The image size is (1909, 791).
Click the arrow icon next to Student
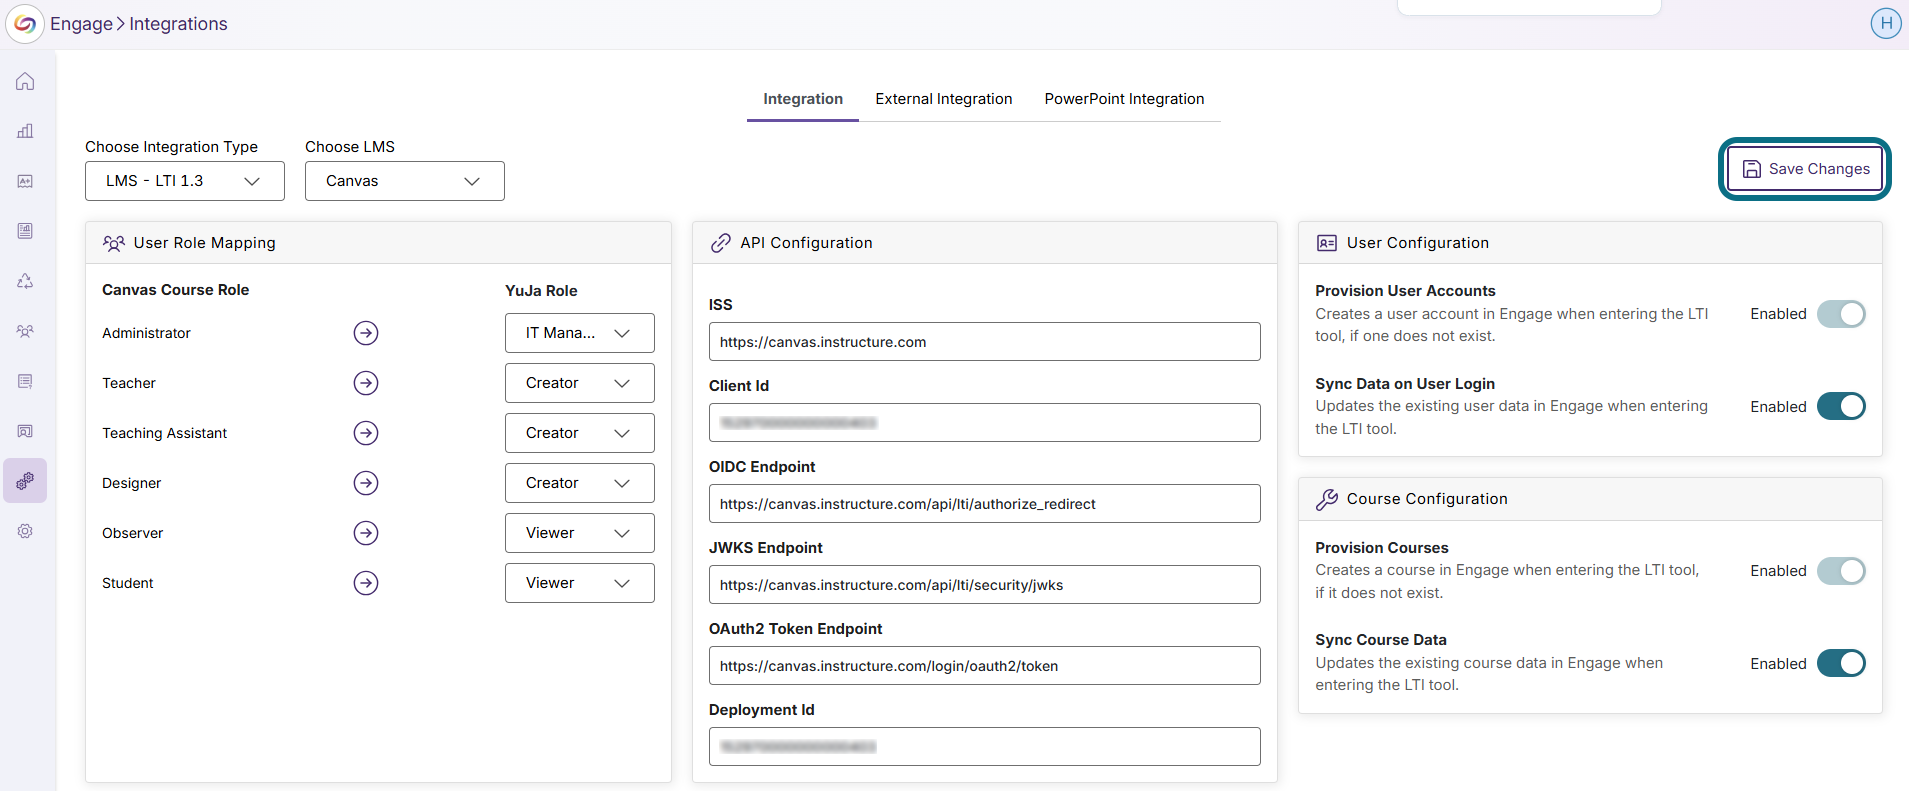click(366, 583)
